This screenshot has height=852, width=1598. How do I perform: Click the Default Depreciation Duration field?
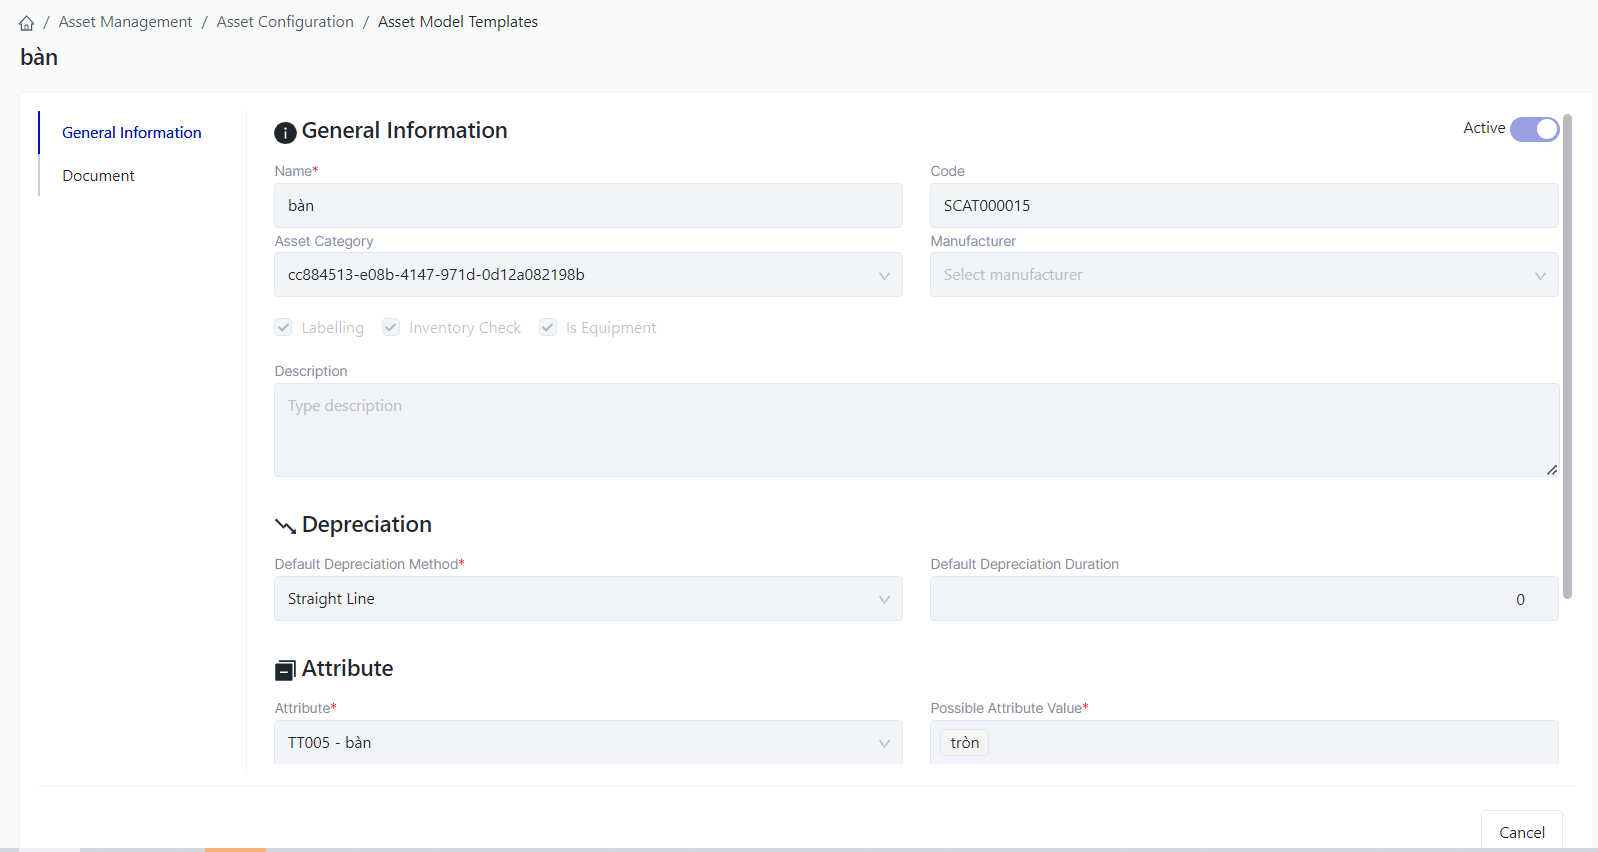(1243, 599)
